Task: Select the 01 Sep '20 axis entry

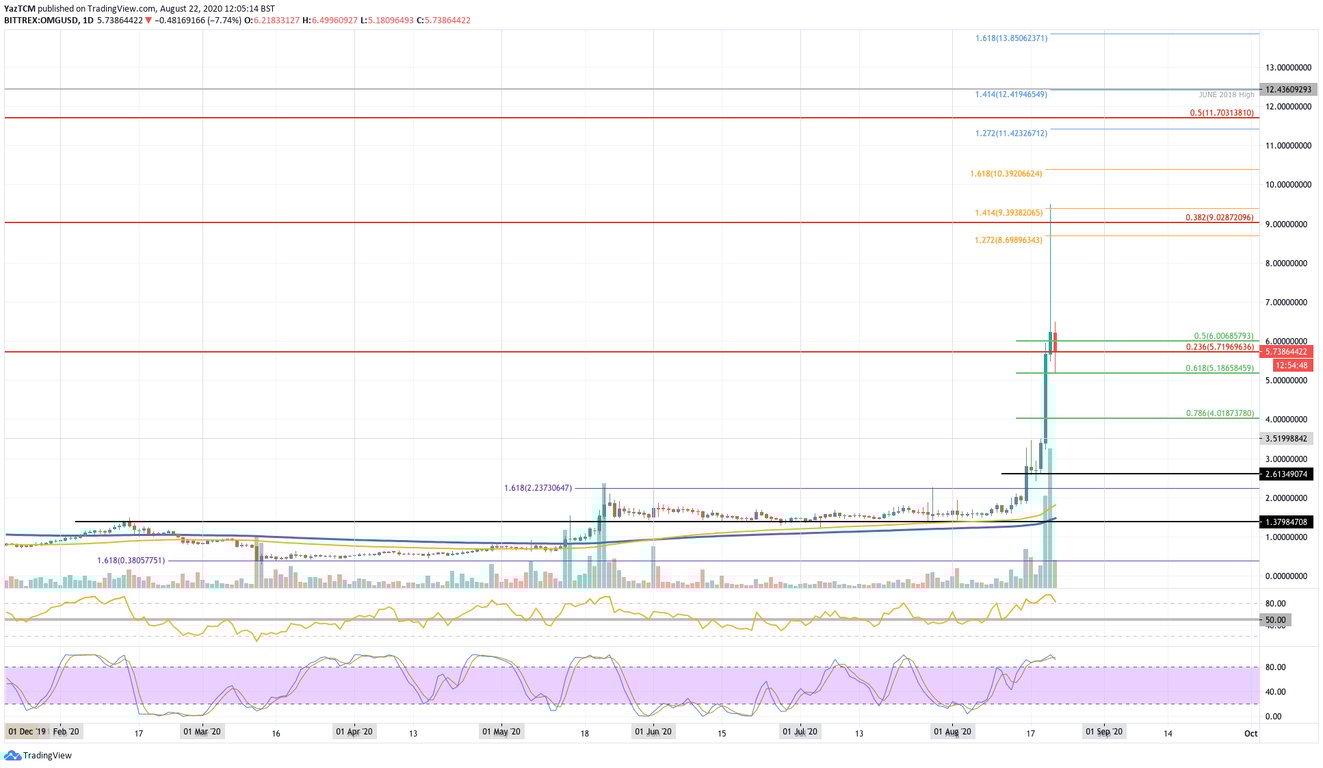Action: pos(1105,731)
